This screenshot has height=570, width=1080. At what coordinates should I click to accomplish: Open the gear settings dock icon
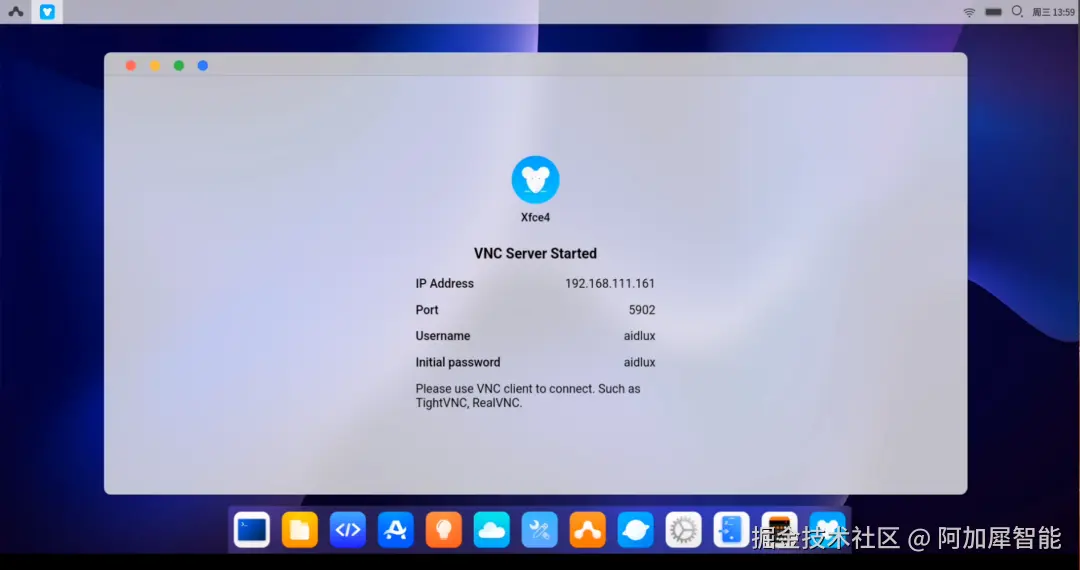[683, 530]
